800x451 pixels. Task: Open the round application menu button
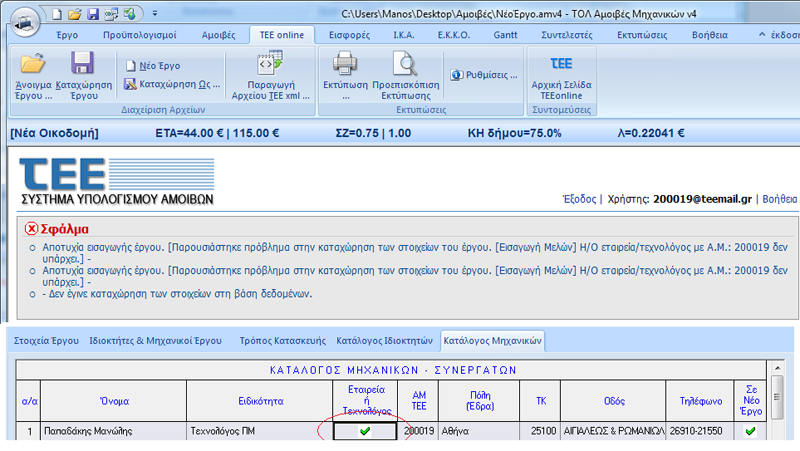click(24, 19)
